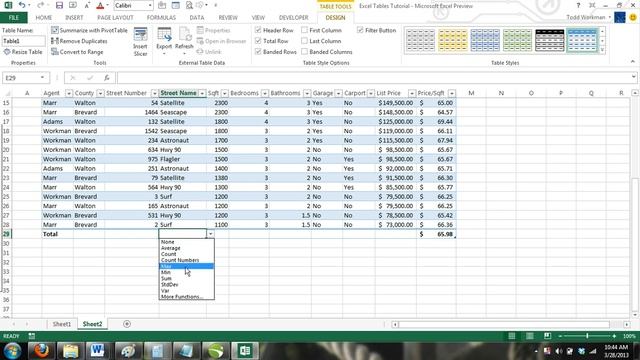Click Convert to Range
640x360 pixels.
pos(77,52)
